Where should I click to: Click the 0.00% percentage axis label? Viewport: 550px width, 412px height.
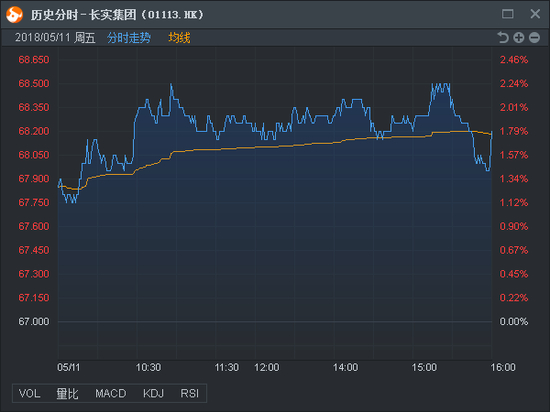pyautogui.click(x=514, y=322)
